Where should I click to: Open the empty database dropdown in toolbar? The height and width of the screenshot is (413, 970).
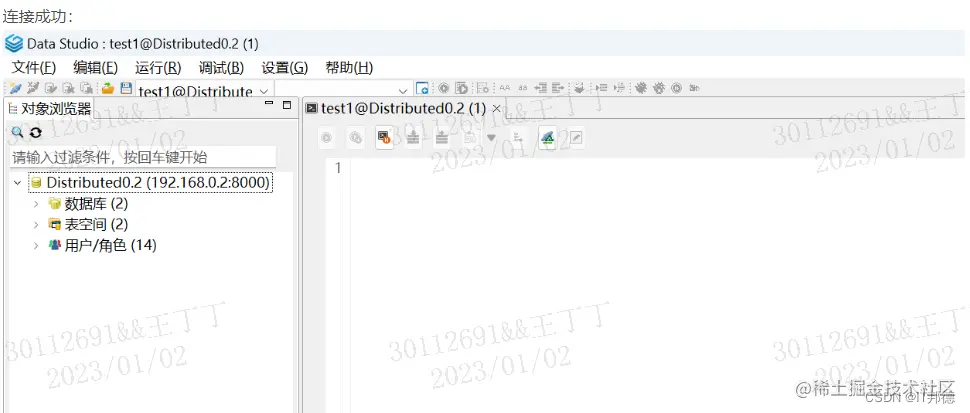coord(403,90)
